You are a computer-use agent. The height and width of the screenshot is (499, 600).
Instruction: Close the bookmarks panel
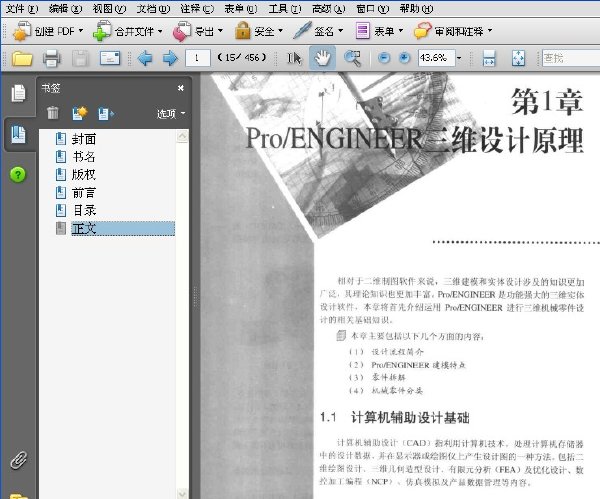(181, 88)
